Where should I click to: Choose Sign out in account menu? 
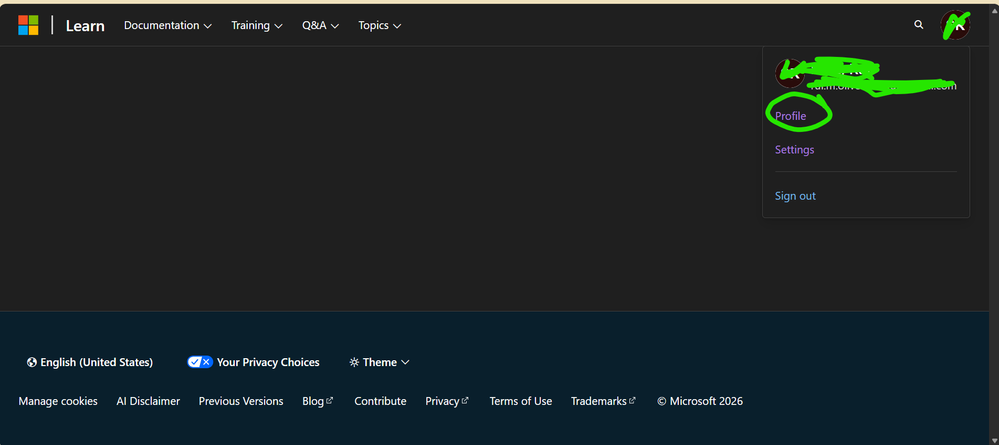click(795, 196)
